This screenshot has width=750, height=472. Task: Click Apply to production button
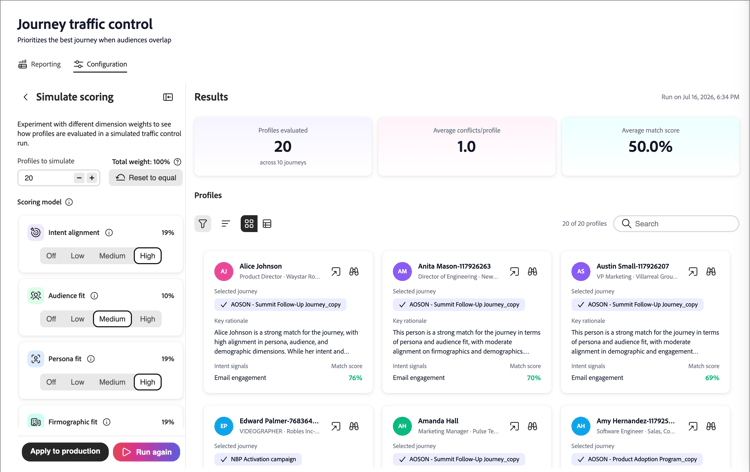tap(65, 451)
